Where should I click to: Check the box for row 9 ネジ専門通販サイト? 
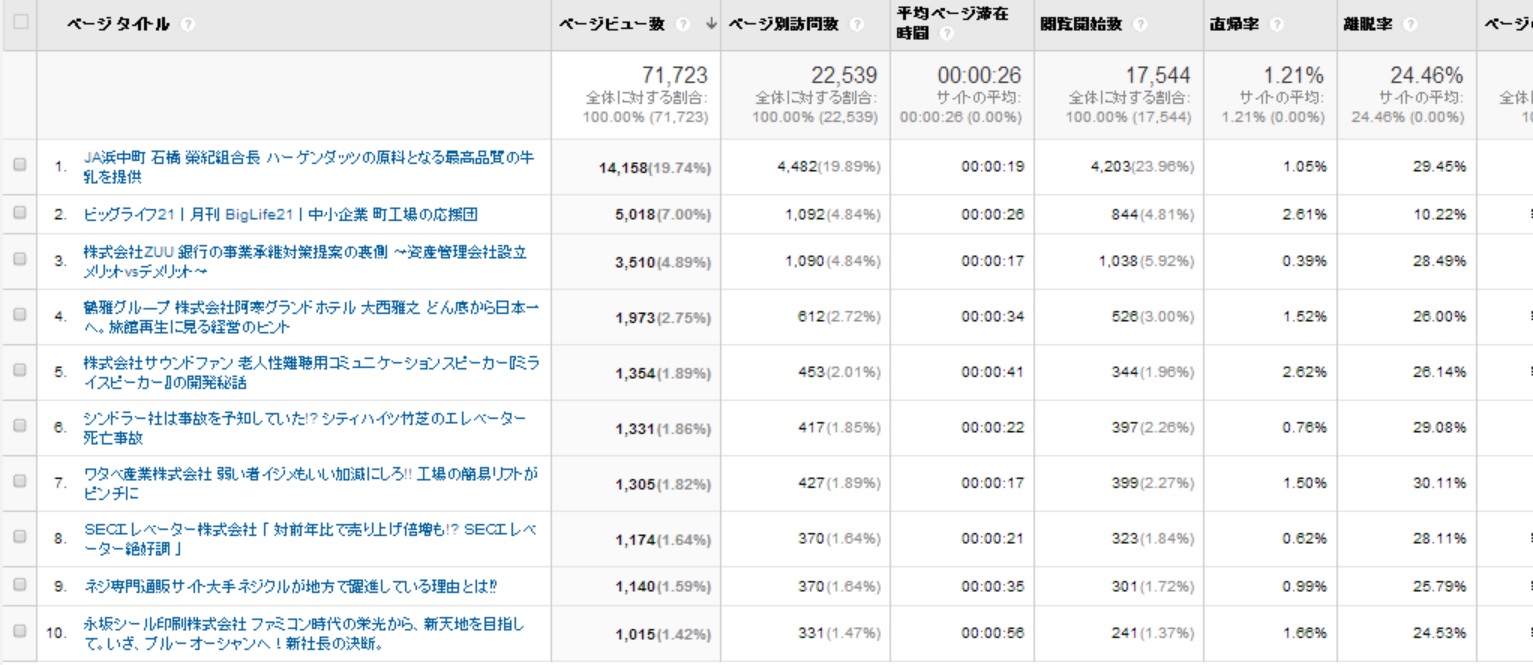click(x=20, y=585)
